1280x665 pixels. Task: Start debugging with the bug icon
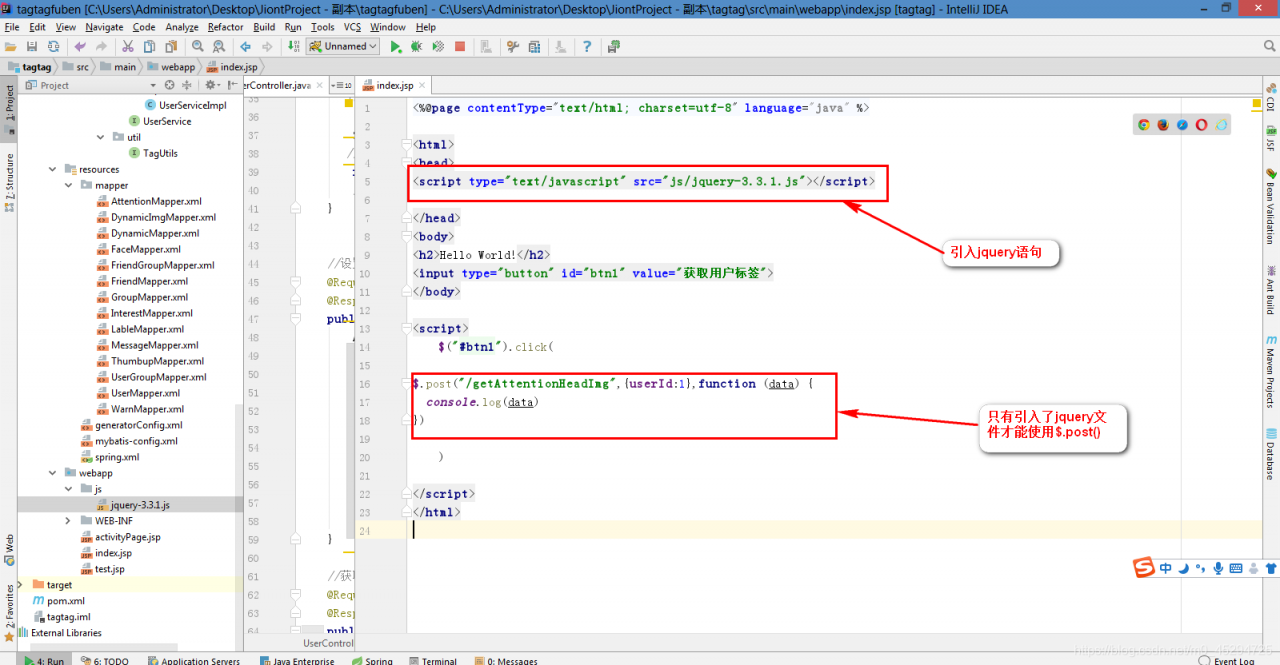coord(417,46)
